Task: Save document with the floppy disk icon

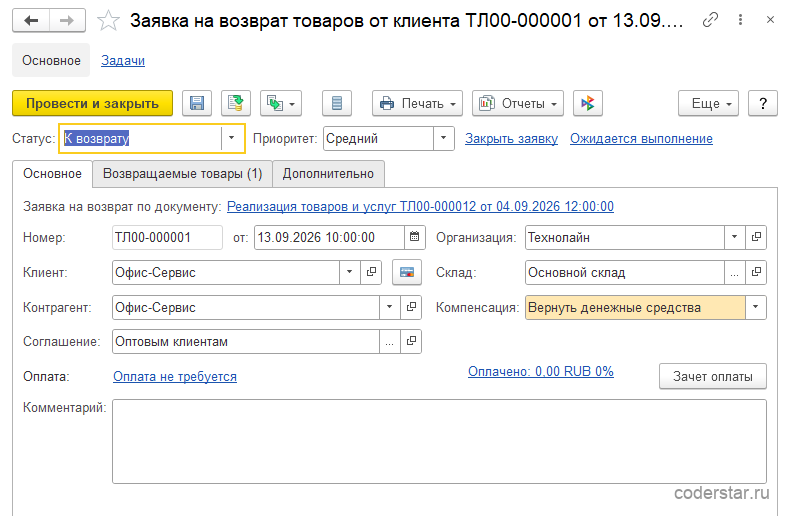Action: pyautogui.click(x=197, y=103)
